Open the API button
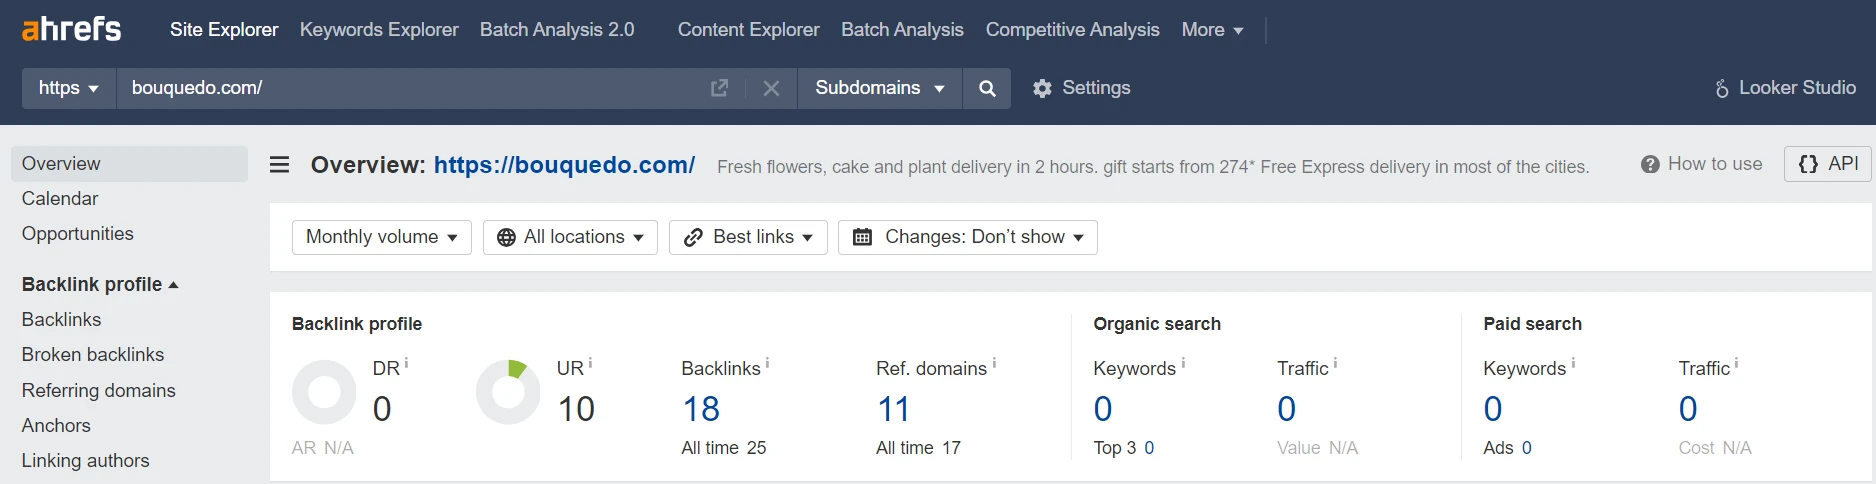Viewport: 1876px width, 484px height. pyautogui.click(x=1828, y=164)
